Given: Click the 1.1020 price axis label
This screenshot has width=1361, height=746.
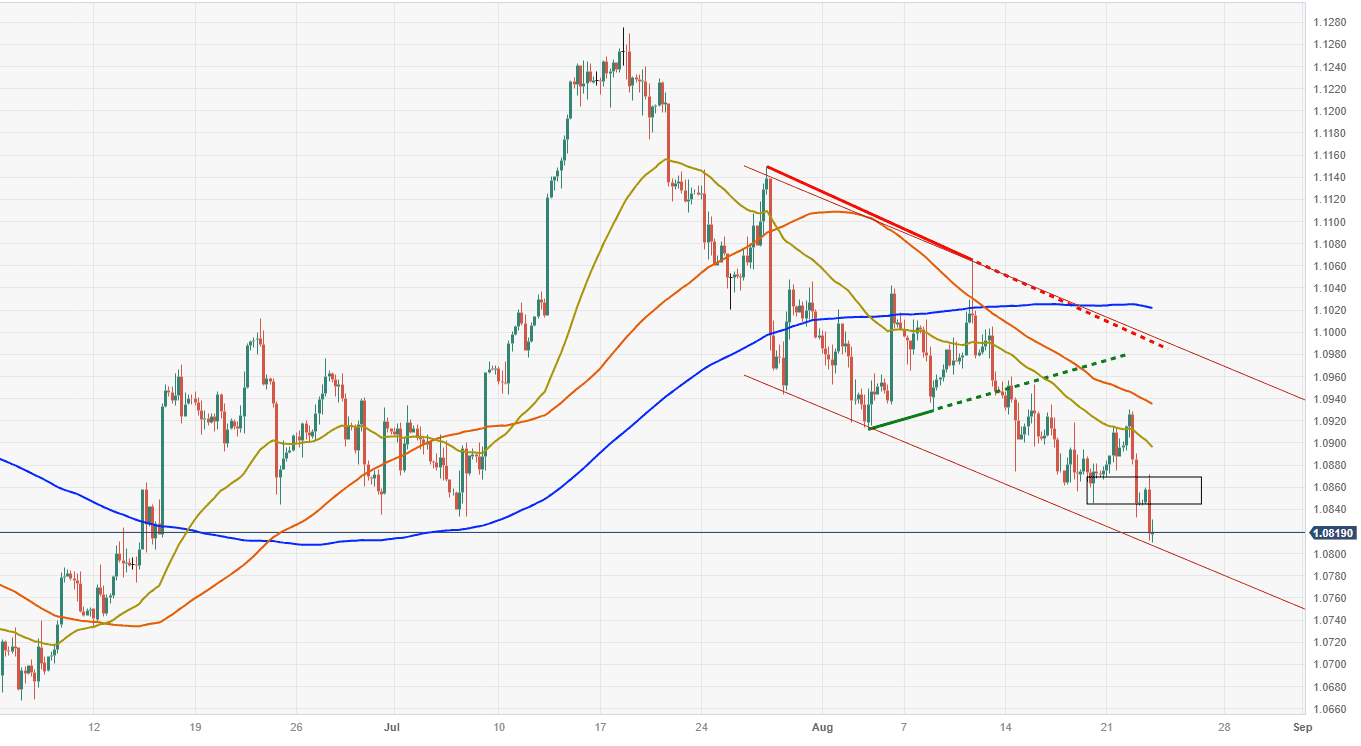Looking at the screenshot, I should tap(1331, 310).
